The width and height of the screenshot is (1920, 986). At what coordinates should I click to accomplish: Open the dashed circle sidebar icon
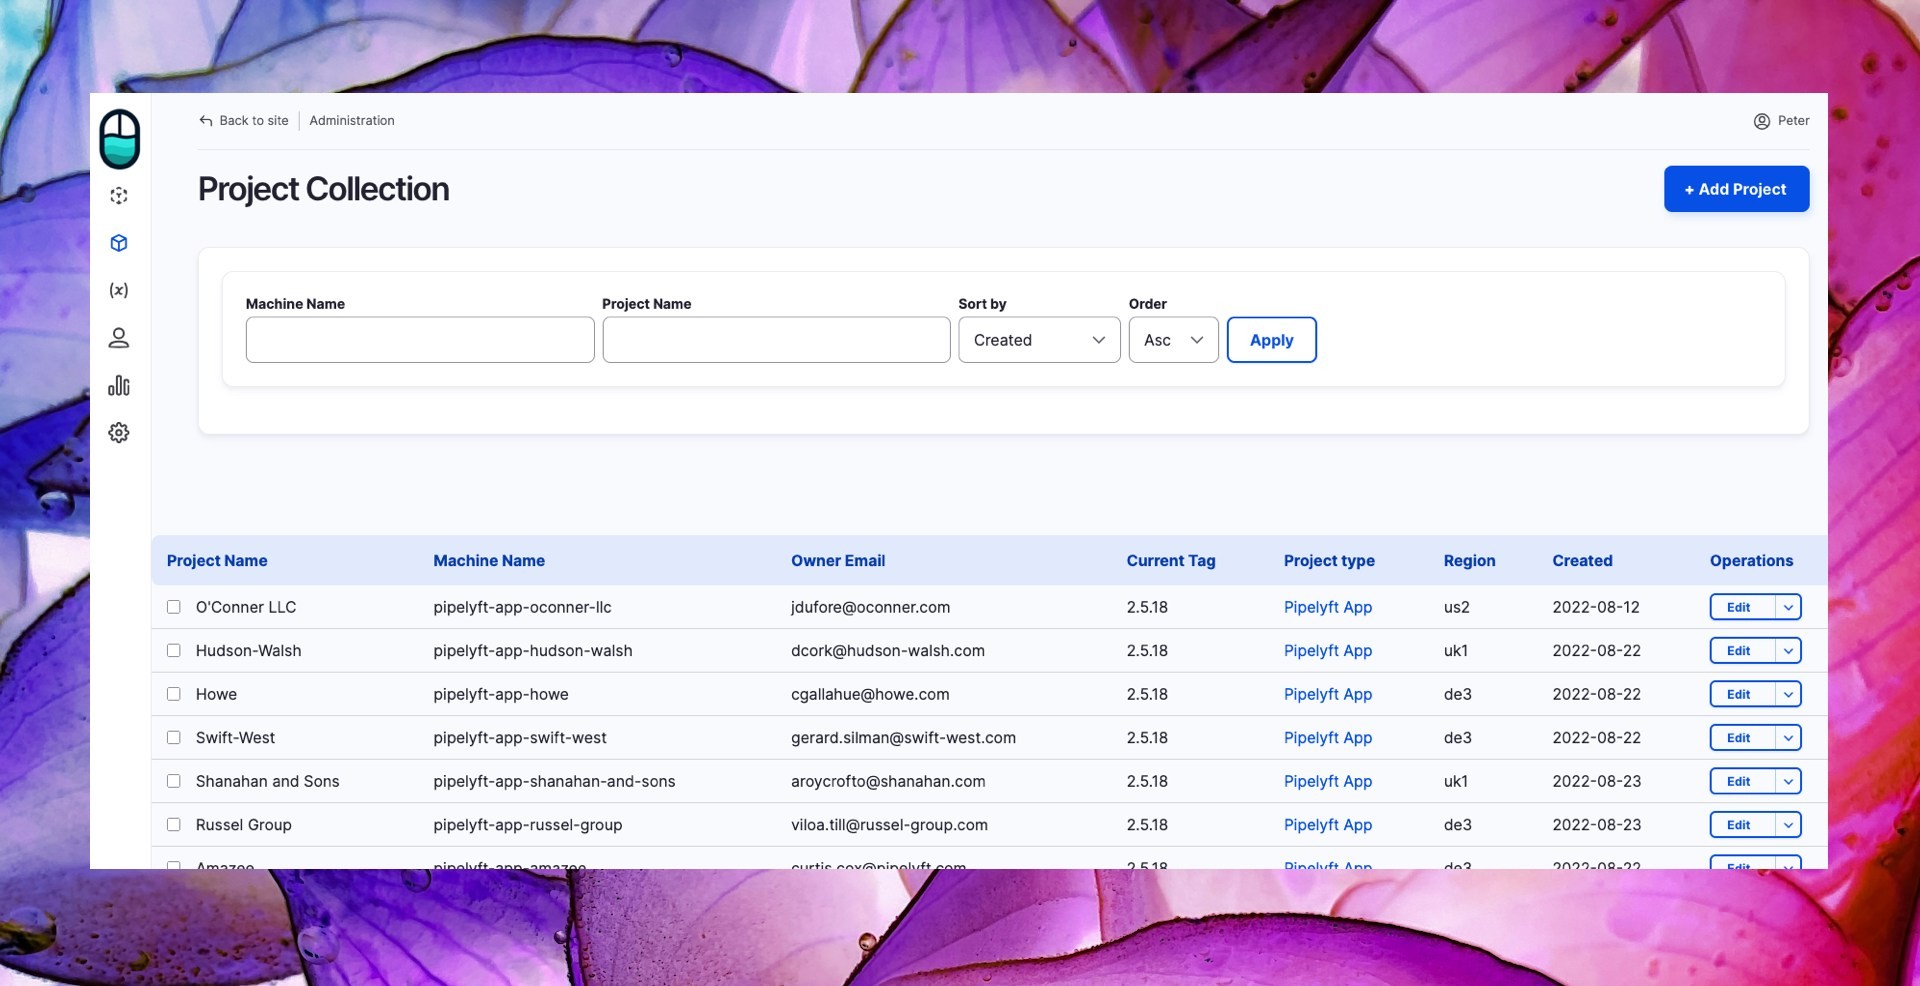[x=119, y=196]
